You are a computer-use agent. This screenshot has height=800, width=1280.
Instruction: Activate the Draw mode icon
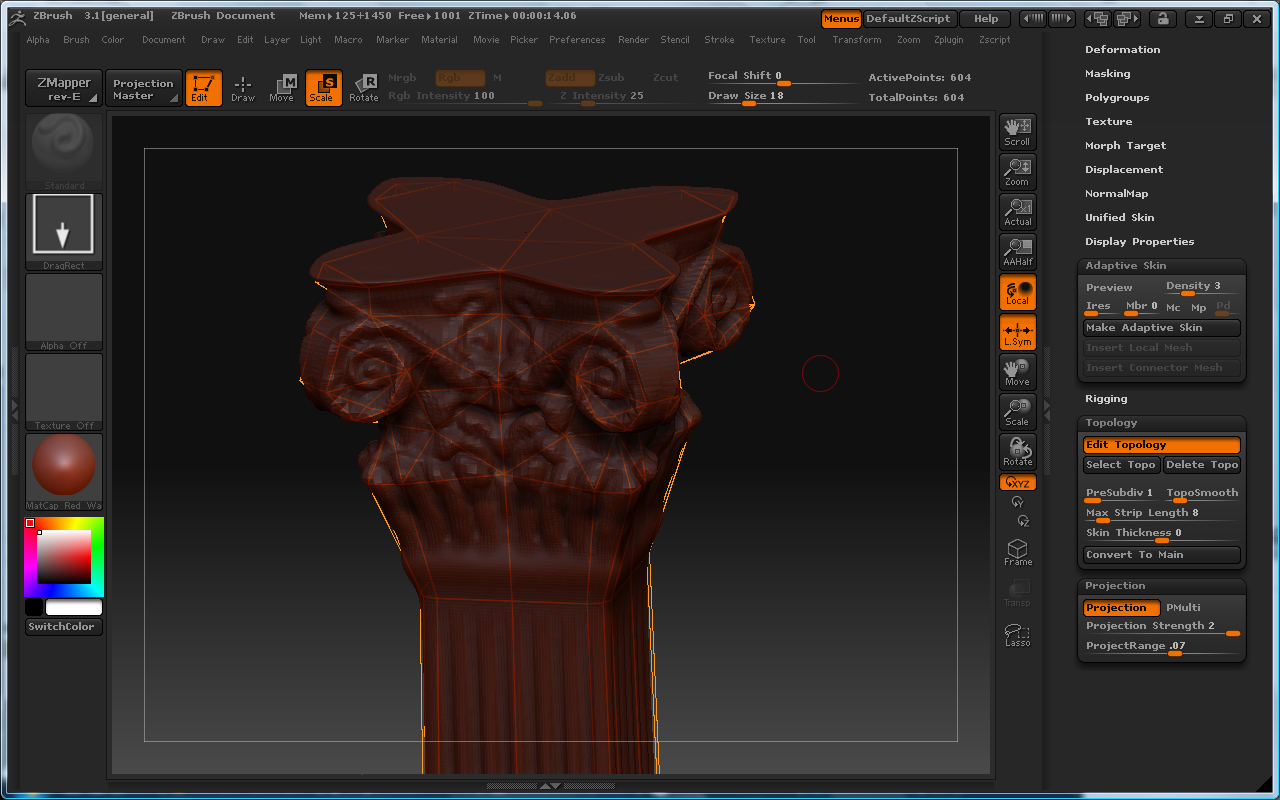[243, 88]
